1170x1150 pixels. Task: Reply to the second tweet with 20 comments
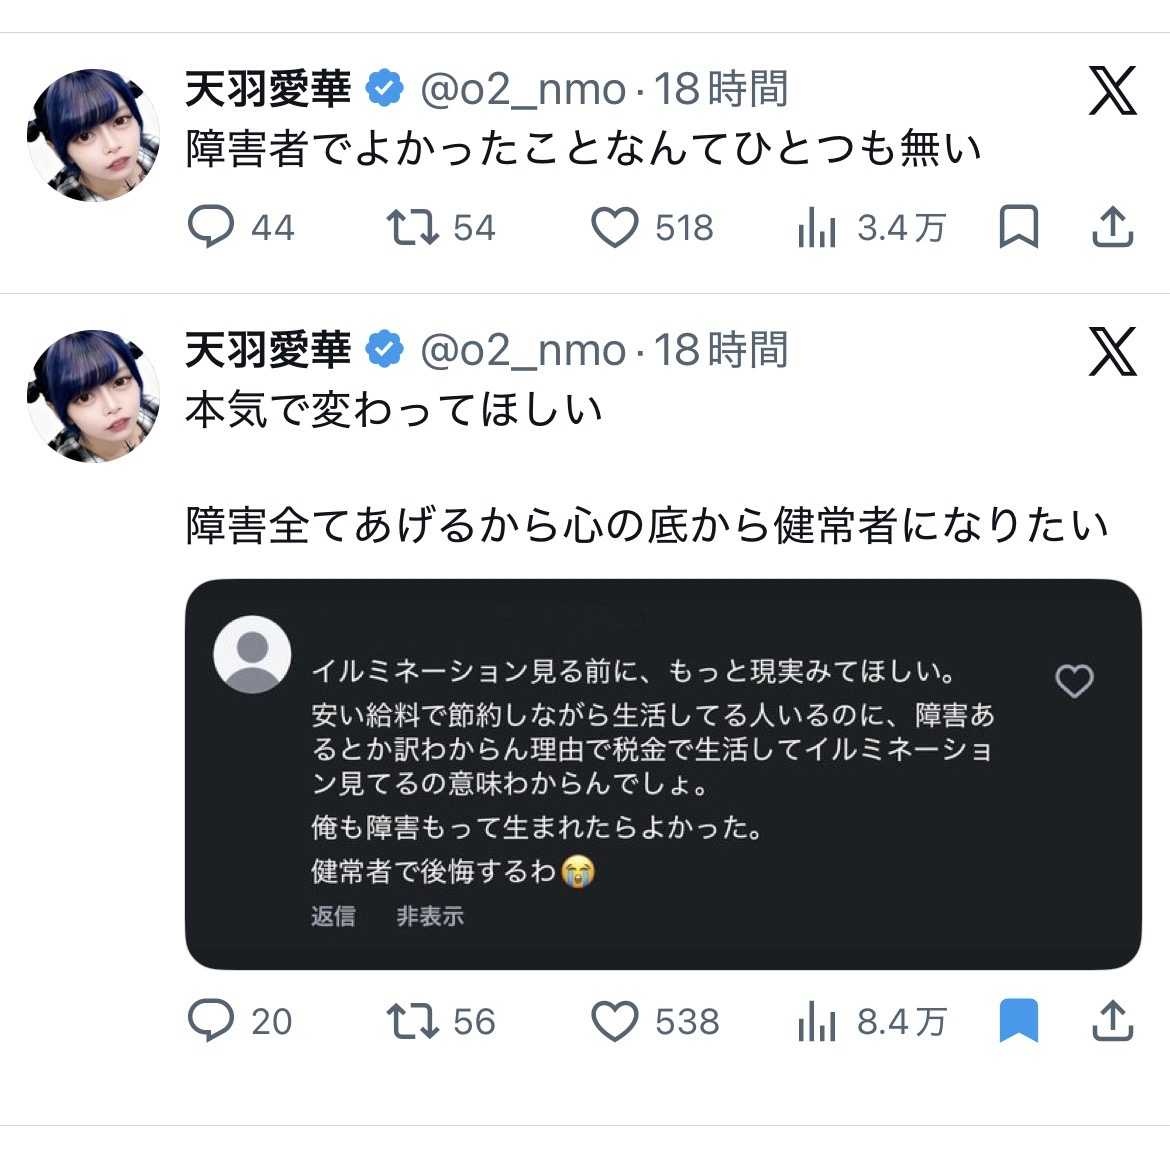coord(211,1021)
